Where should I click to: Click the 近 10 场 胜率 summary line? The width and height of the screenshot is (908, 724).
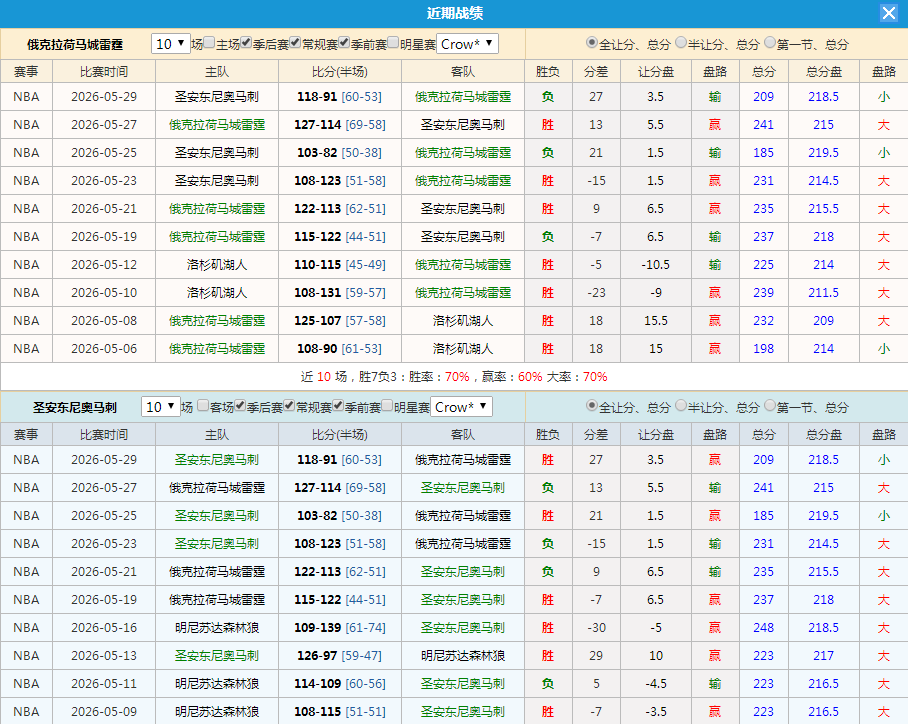(454, 377)
